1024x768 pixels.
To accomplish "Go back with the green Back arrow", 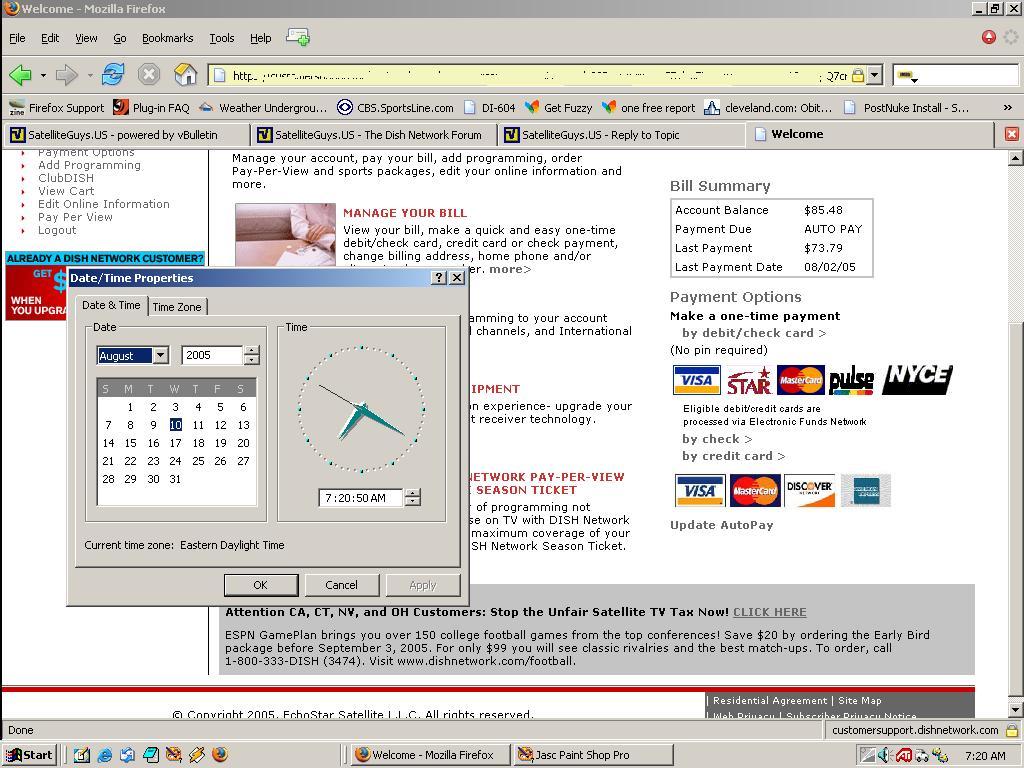I will point(20,75).
